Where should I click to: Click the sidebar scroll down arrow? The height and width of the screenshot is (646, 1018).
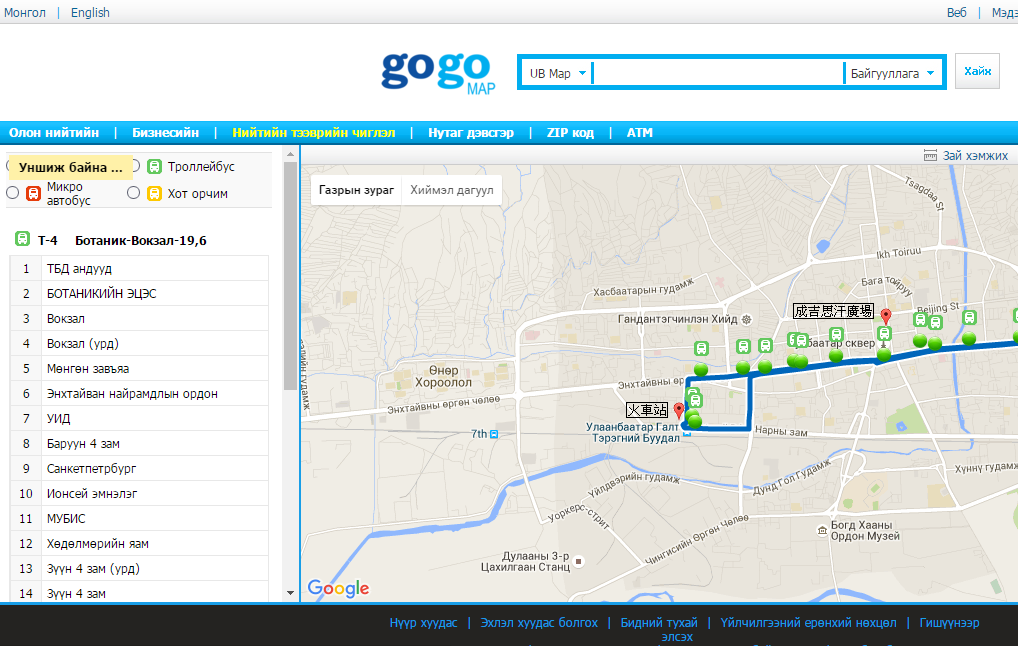pyautogui.click(x=290, y=593)
